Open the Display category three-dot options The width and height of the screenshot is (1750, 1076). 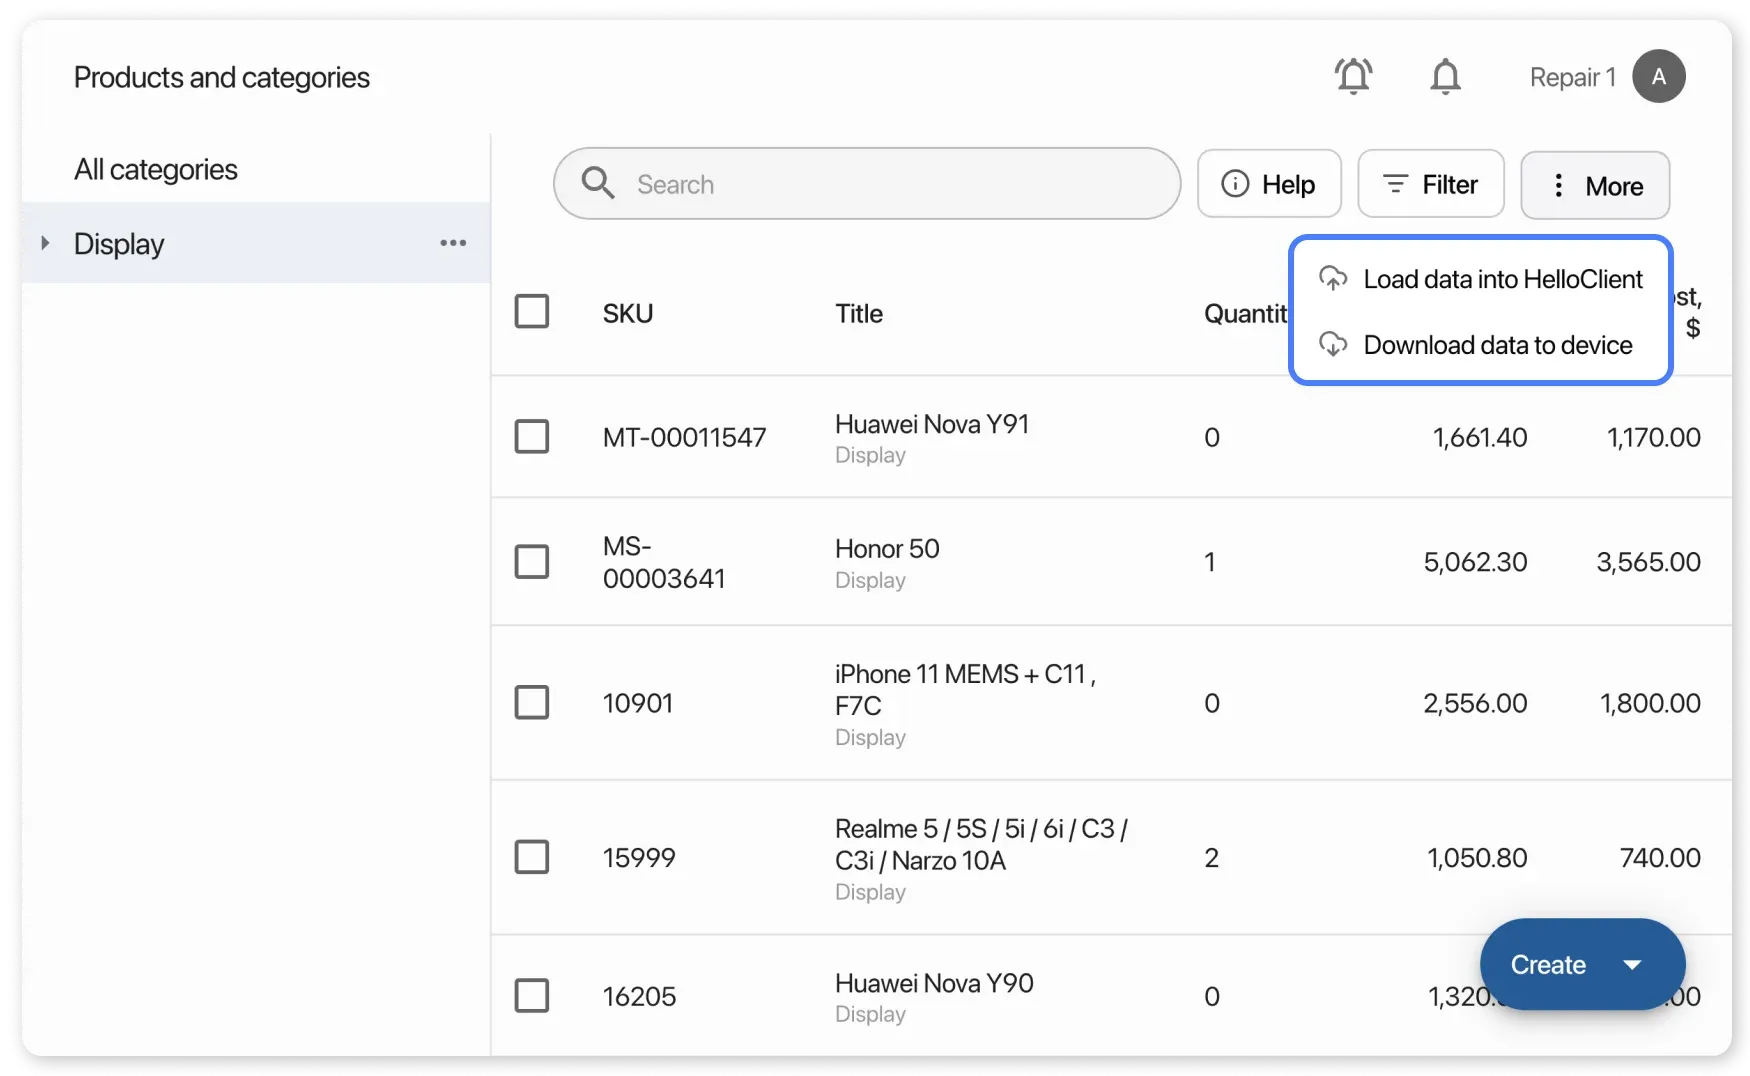pyautogui.click(x=453, y=243)
